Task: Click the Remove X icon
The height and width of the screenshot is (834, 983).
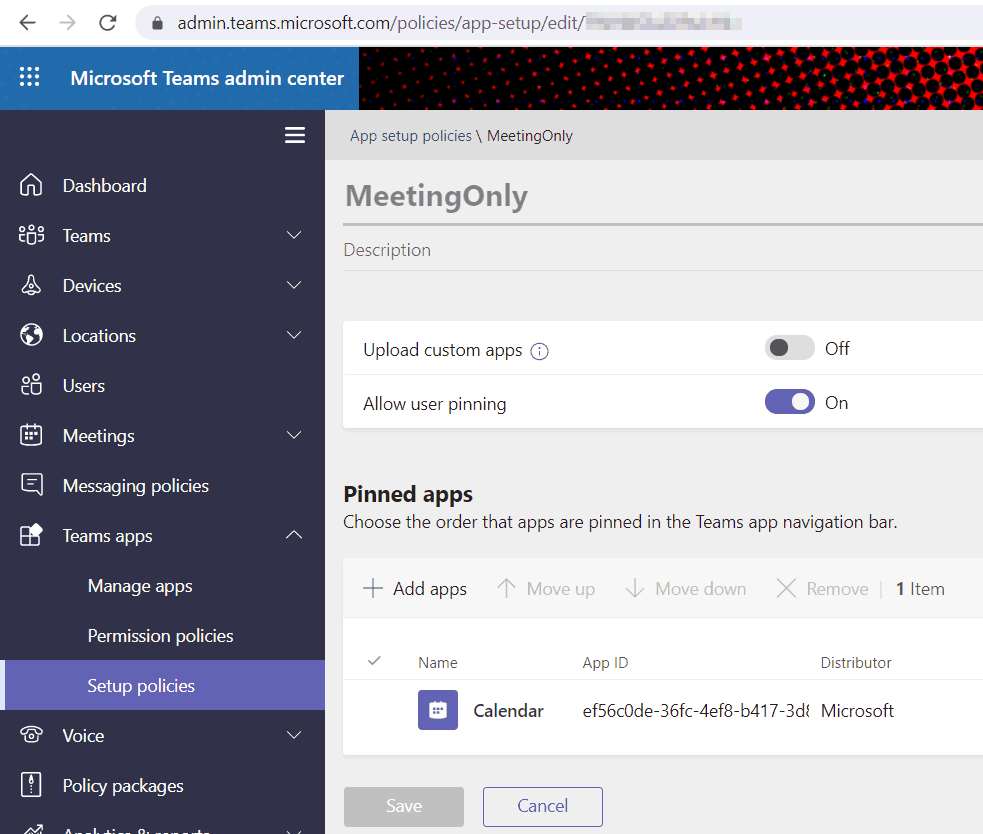Action: pos(786,588)
